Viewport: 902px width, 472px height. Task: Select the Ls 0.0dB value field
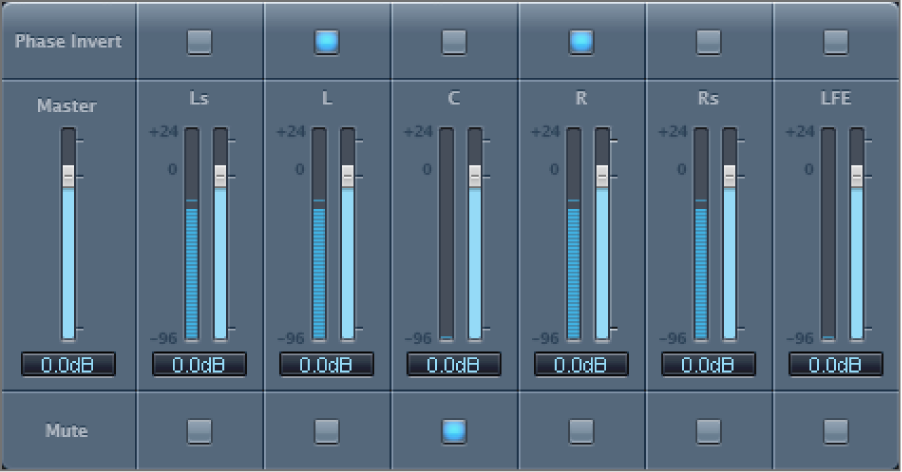tap(200, 364)
